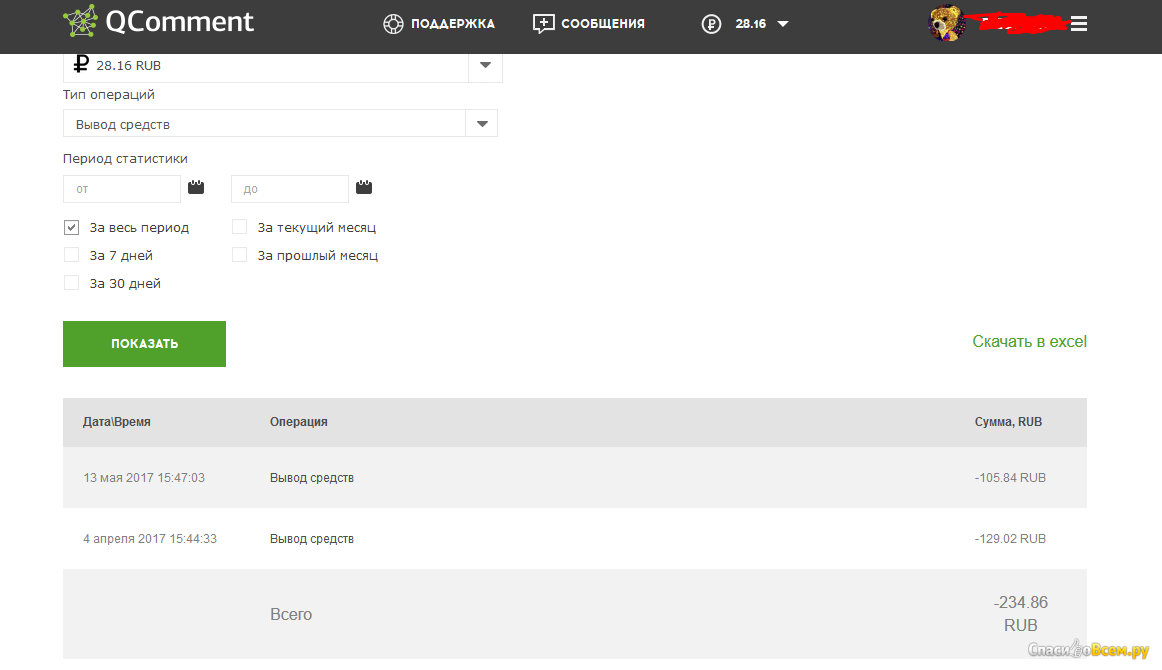Click the QComment logo icon
This screenshot has width=1162, height=670.
[81, 23]
